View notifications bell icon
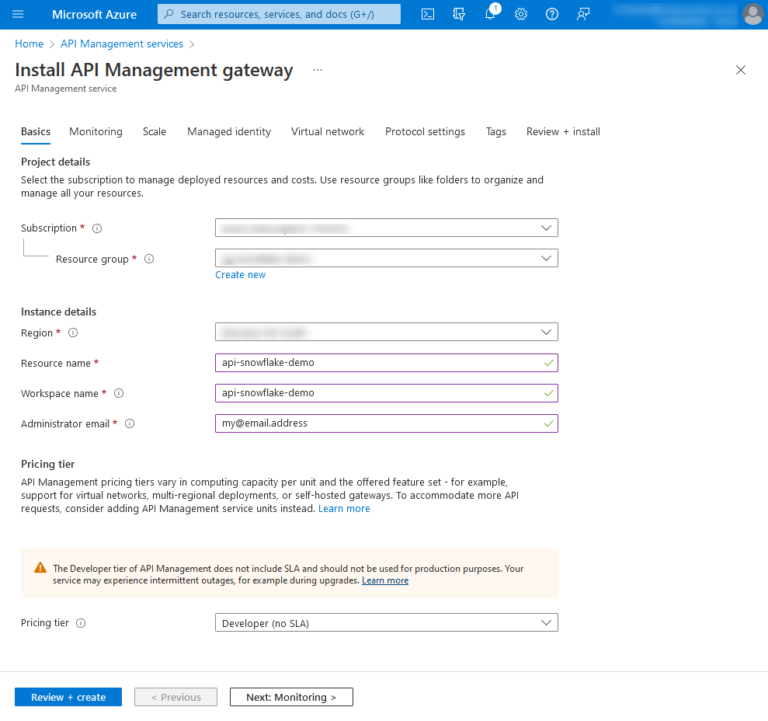 click(x=490, y=14)
